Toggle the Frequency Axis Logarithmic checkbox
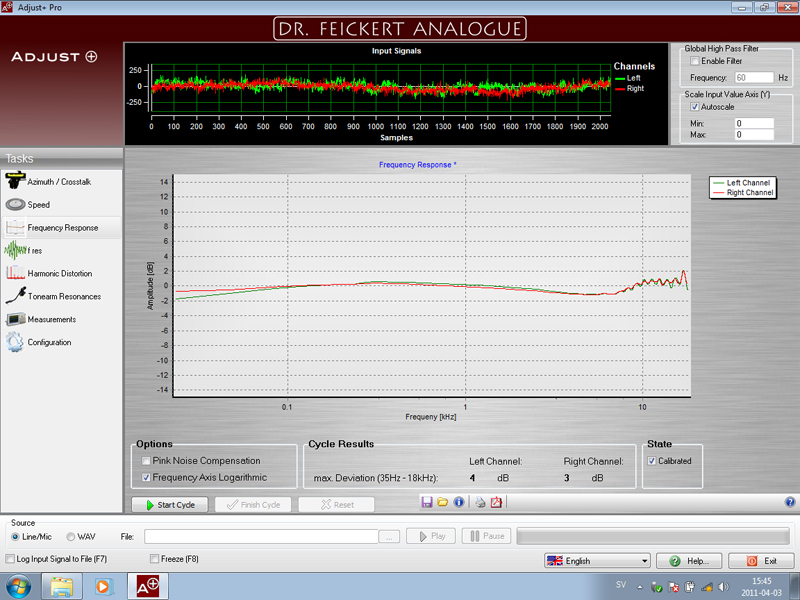This screenshot has height=600, width=800. [x=147, y=478]
